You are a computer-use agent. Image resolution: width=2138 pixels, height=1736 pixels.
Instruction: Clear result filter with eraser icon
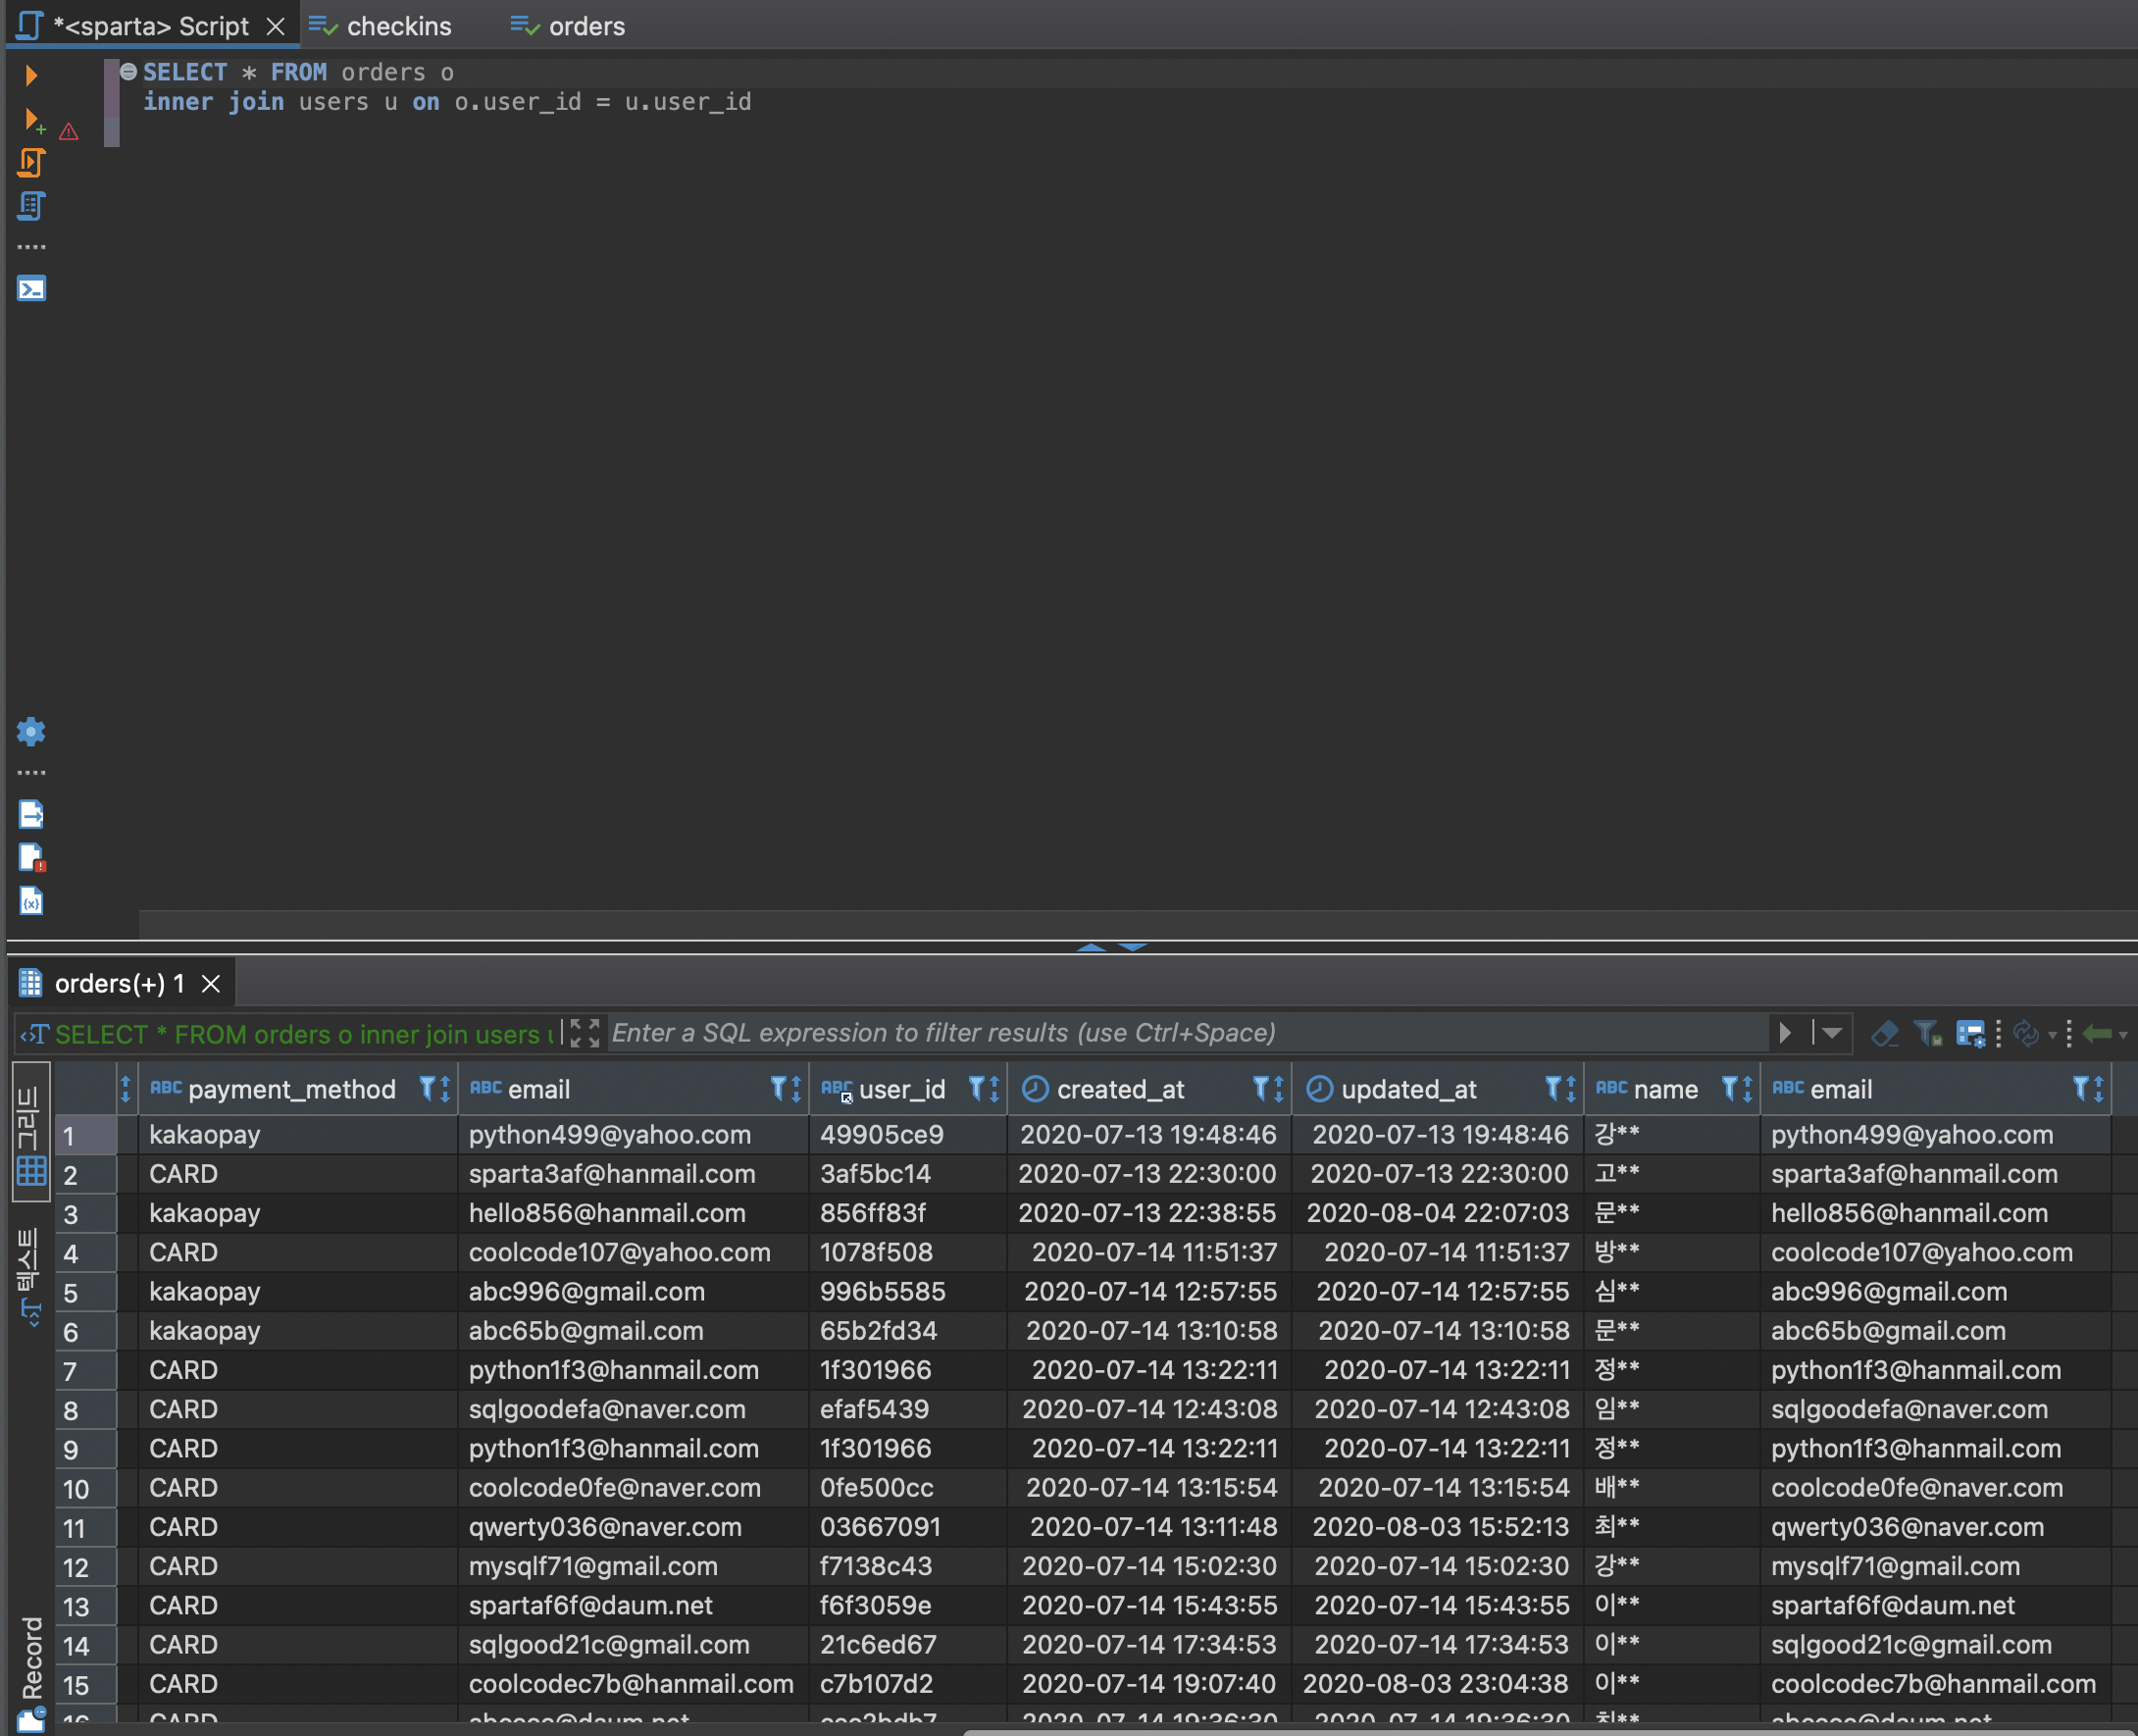click(x=1885, y=1033)
